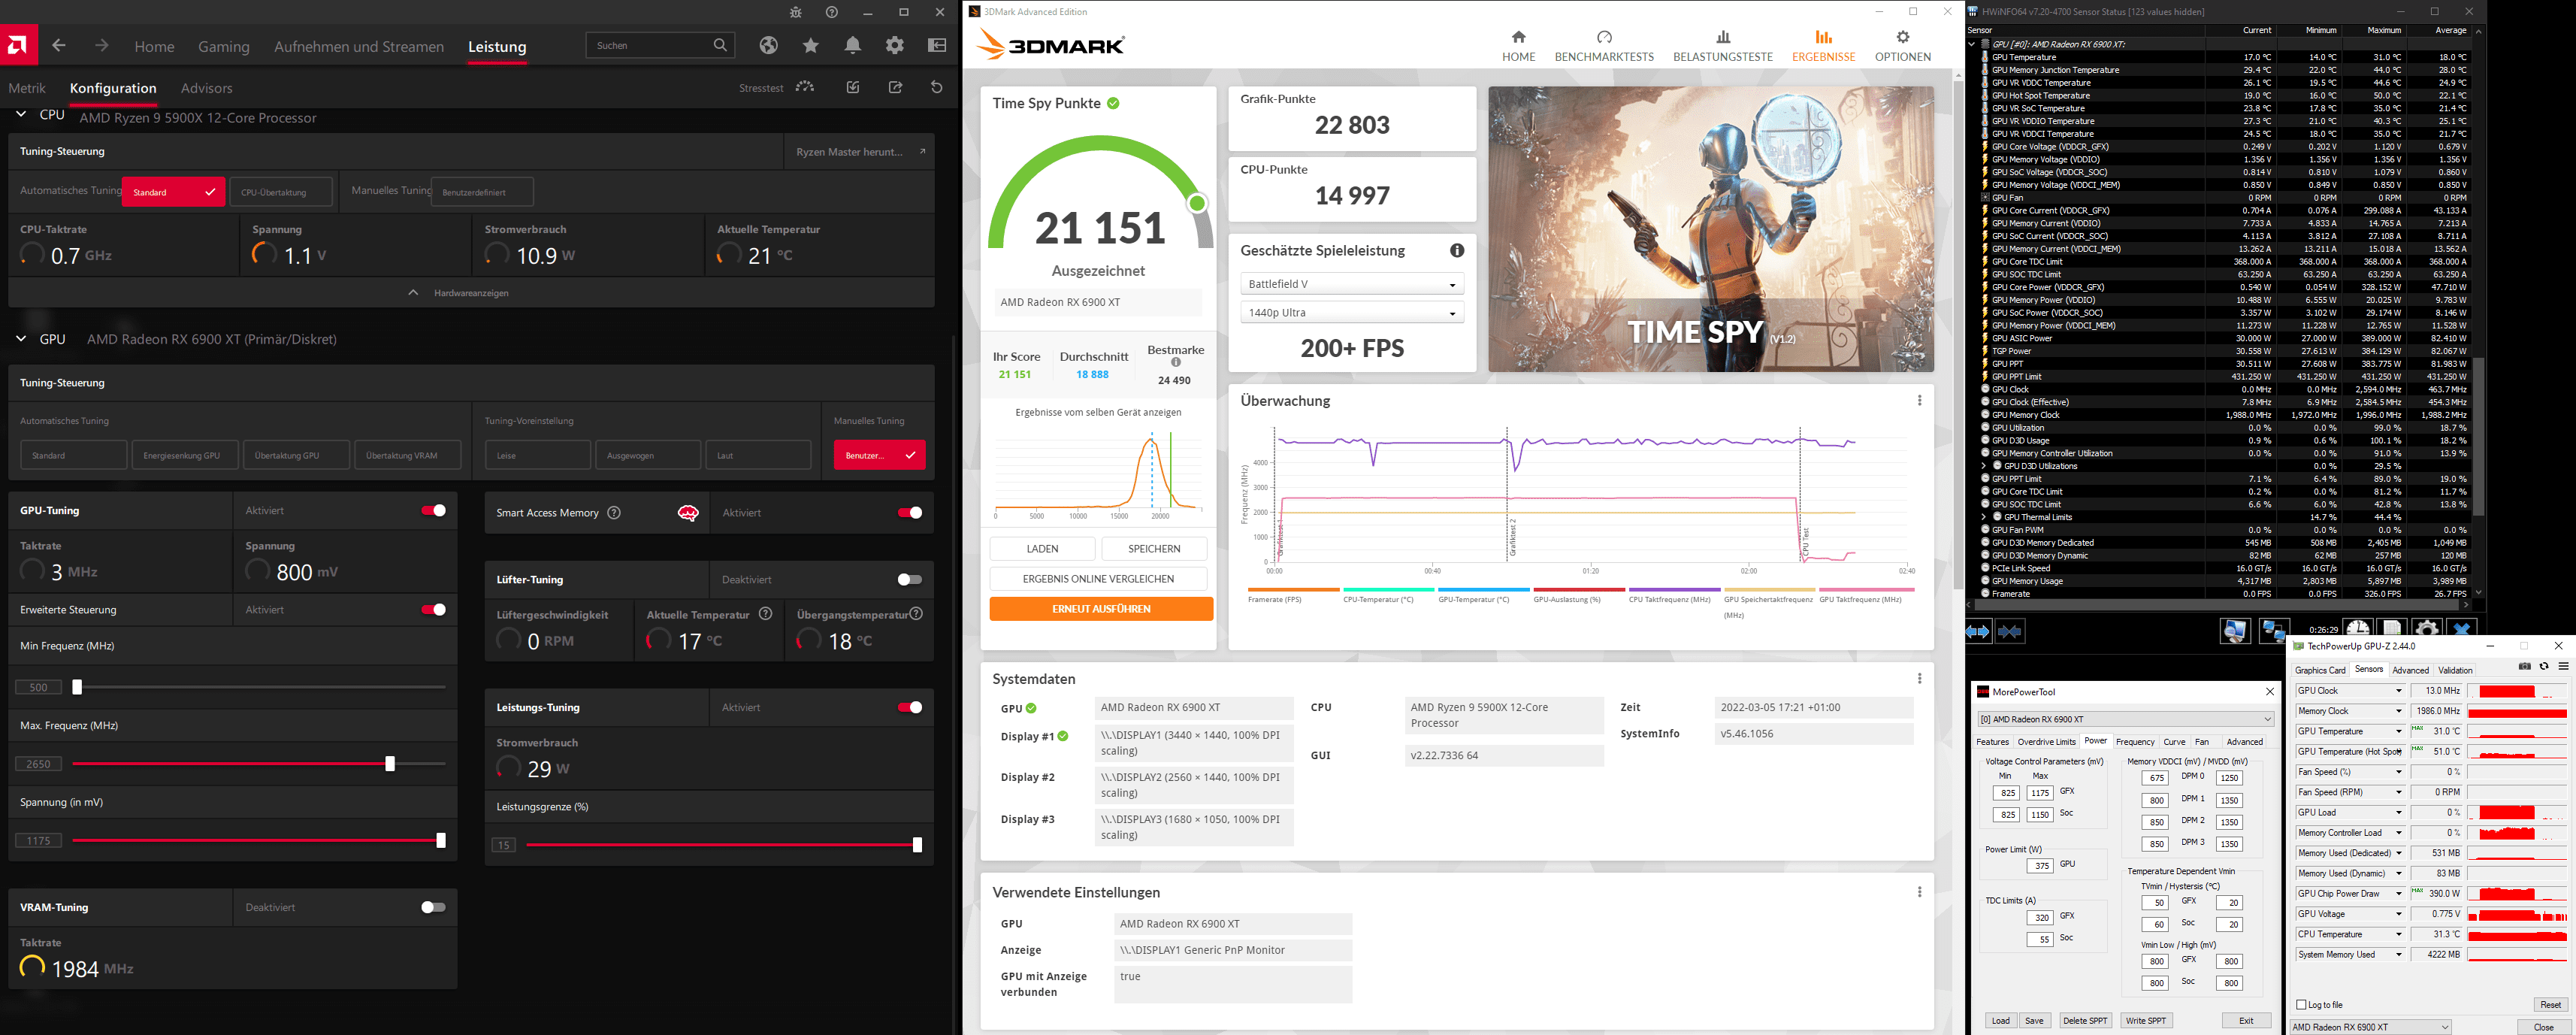Screen dimensions: 2576x1035
Task: Select the Benutzer manual GPU tuning option
Action: tap(880, 455)
